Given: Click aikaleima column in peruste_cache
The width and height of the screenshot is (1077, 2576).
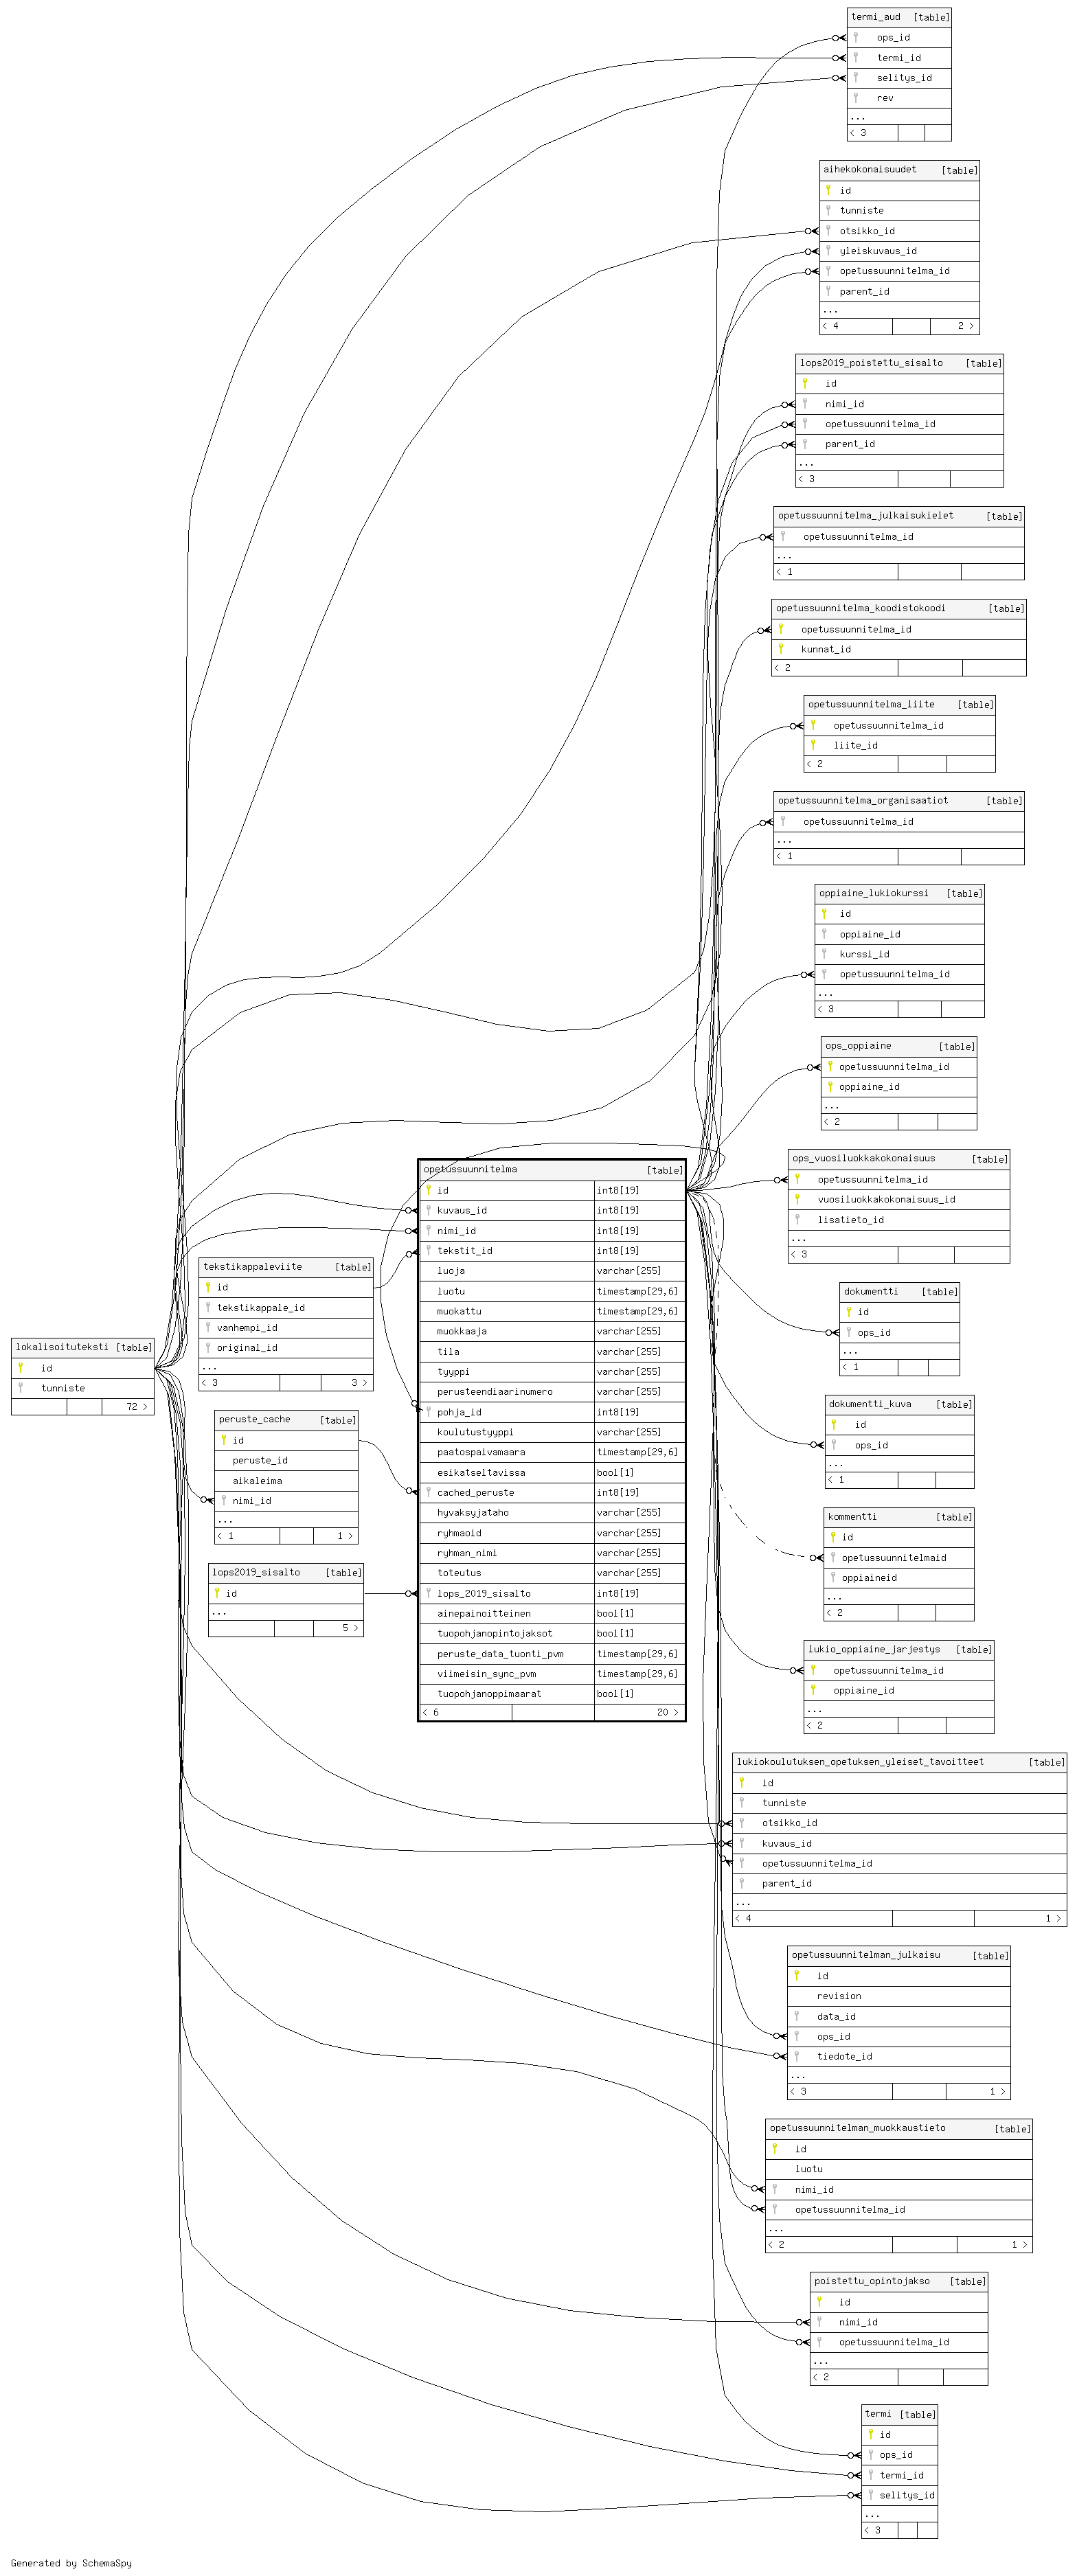Looking at the screenshot, I should (286, 1481).
